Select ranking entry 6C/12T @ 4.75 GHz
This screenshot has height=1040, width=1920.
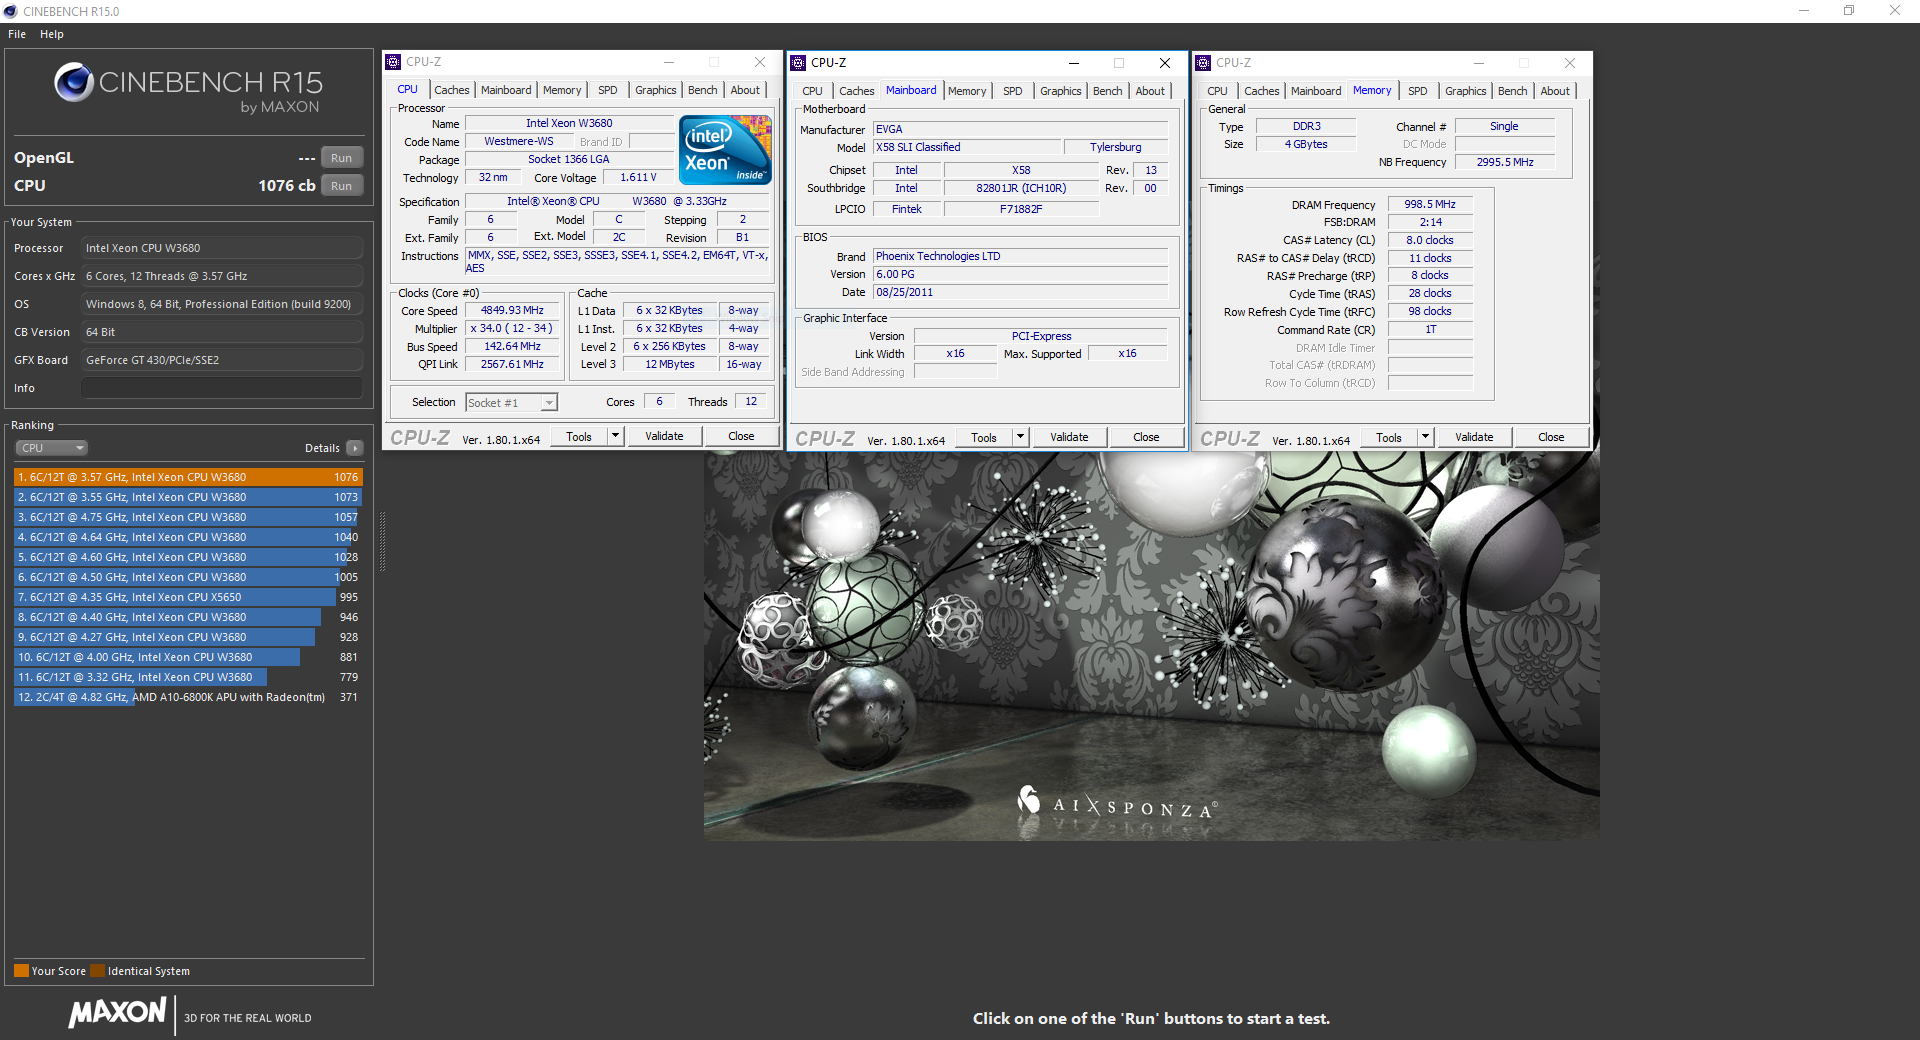pos(188,517)
